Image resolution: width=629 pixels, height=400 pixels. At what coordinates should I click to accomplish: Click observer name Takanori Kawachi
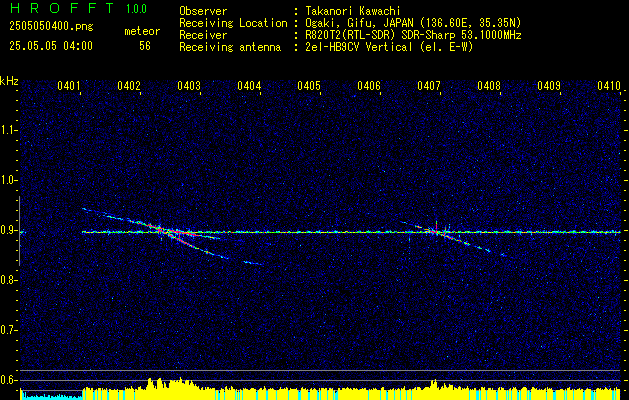click(x=353, y=11)
